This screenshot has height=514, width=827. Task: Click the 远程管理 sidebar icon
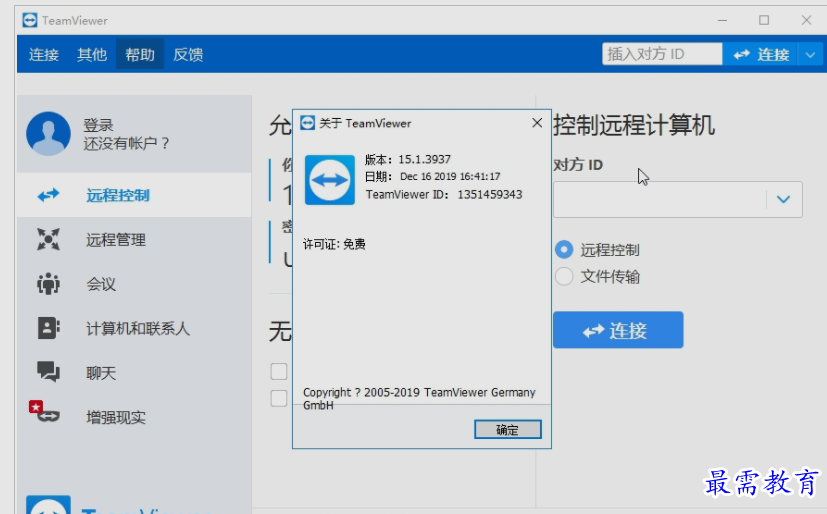click(x=49, y=239)
